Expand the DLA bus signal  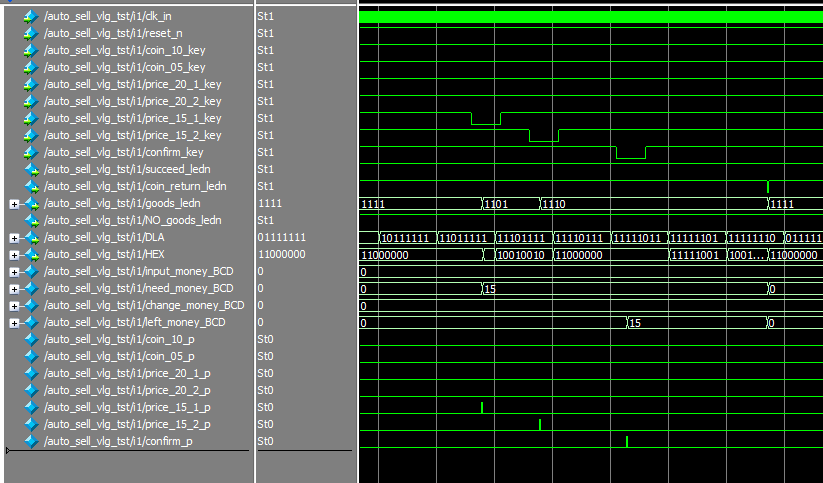click(x=14, y=237)
